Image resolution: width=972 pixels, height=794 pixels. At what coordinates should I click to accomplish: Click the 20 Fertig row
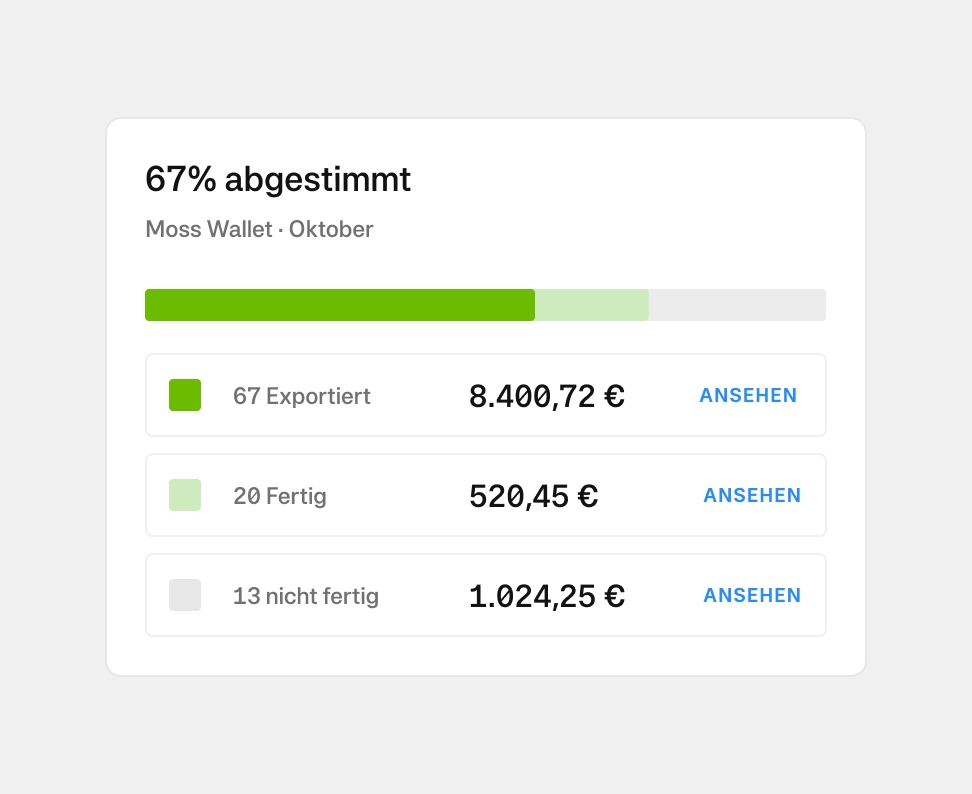point(485,495)
